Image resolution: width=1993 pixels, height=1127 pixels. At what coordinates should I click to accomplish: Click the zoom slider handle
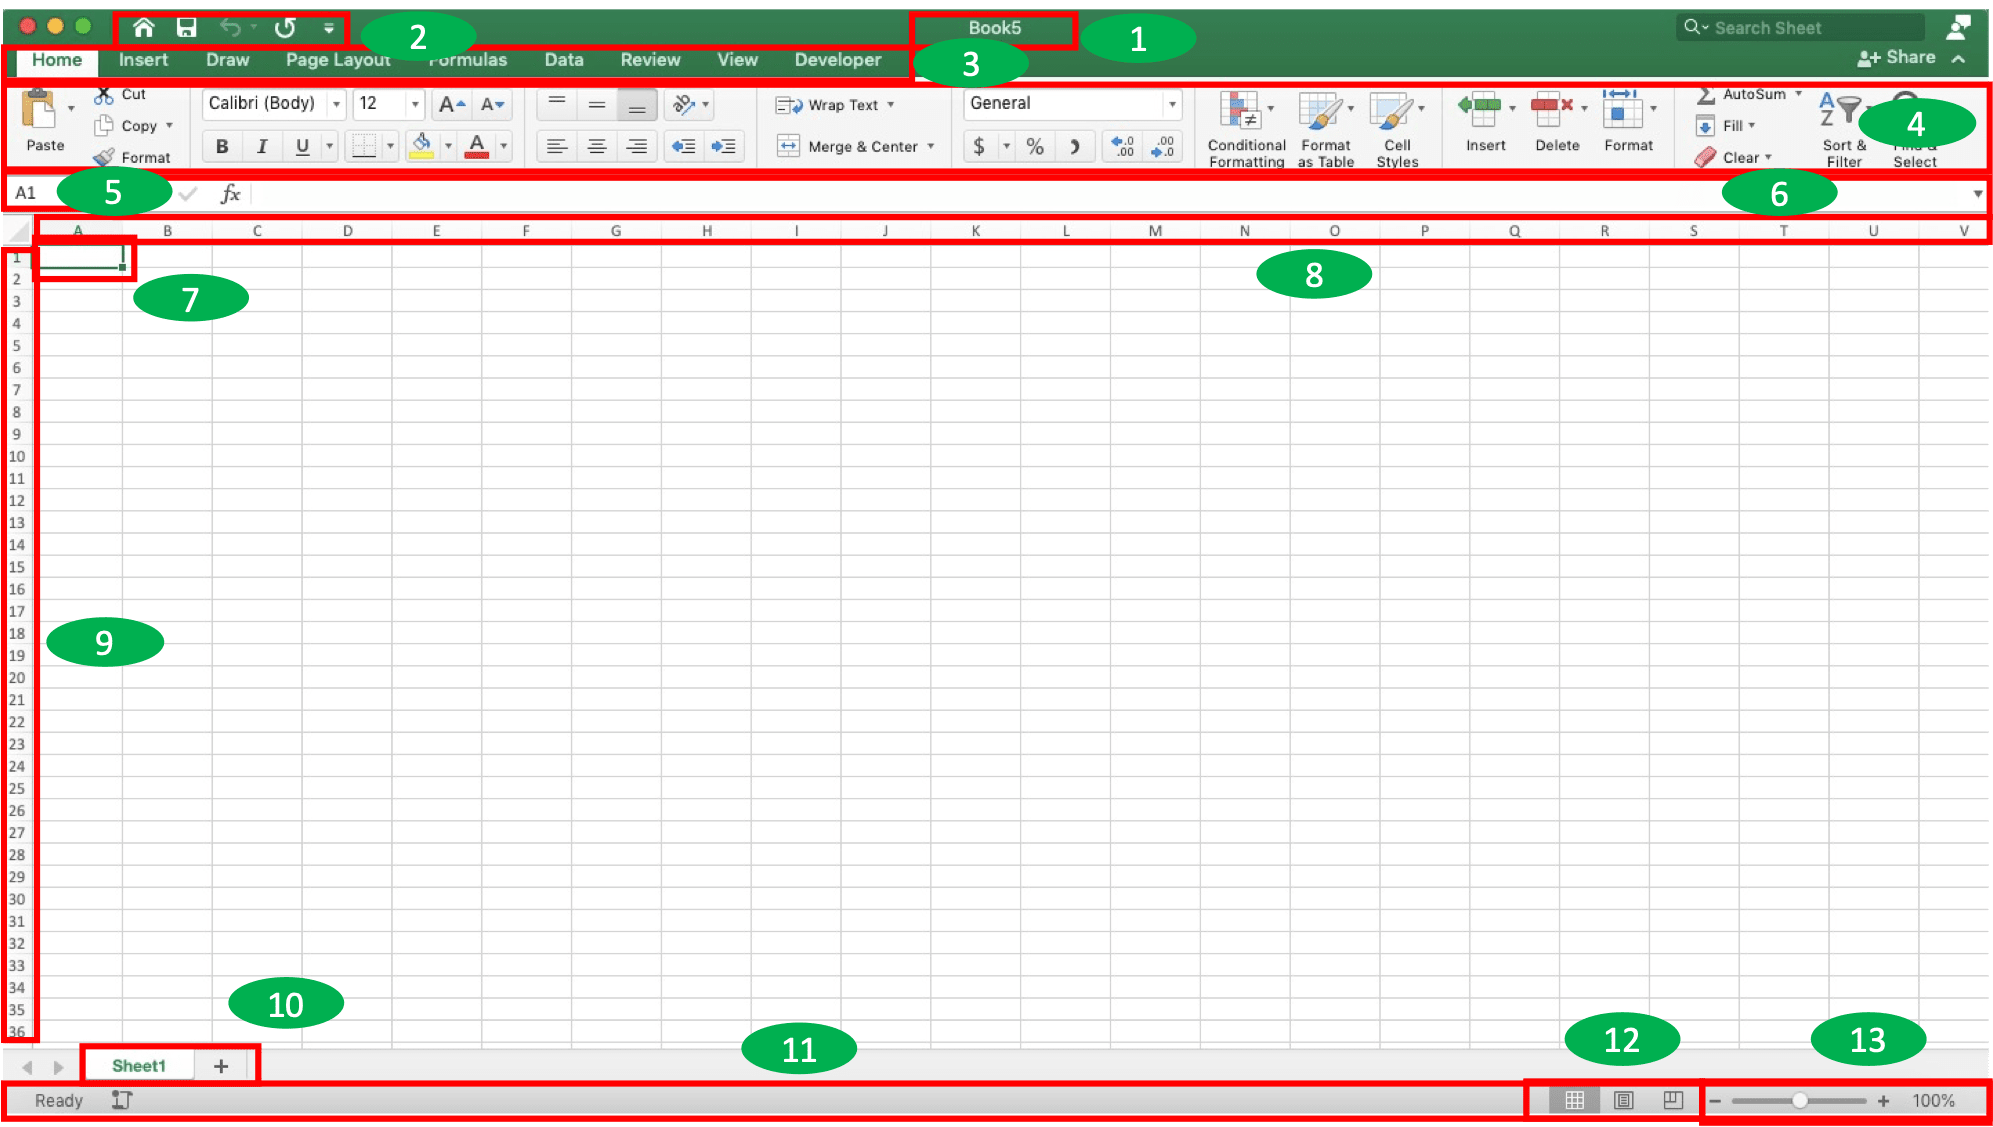click(x=1799, y=1101)
